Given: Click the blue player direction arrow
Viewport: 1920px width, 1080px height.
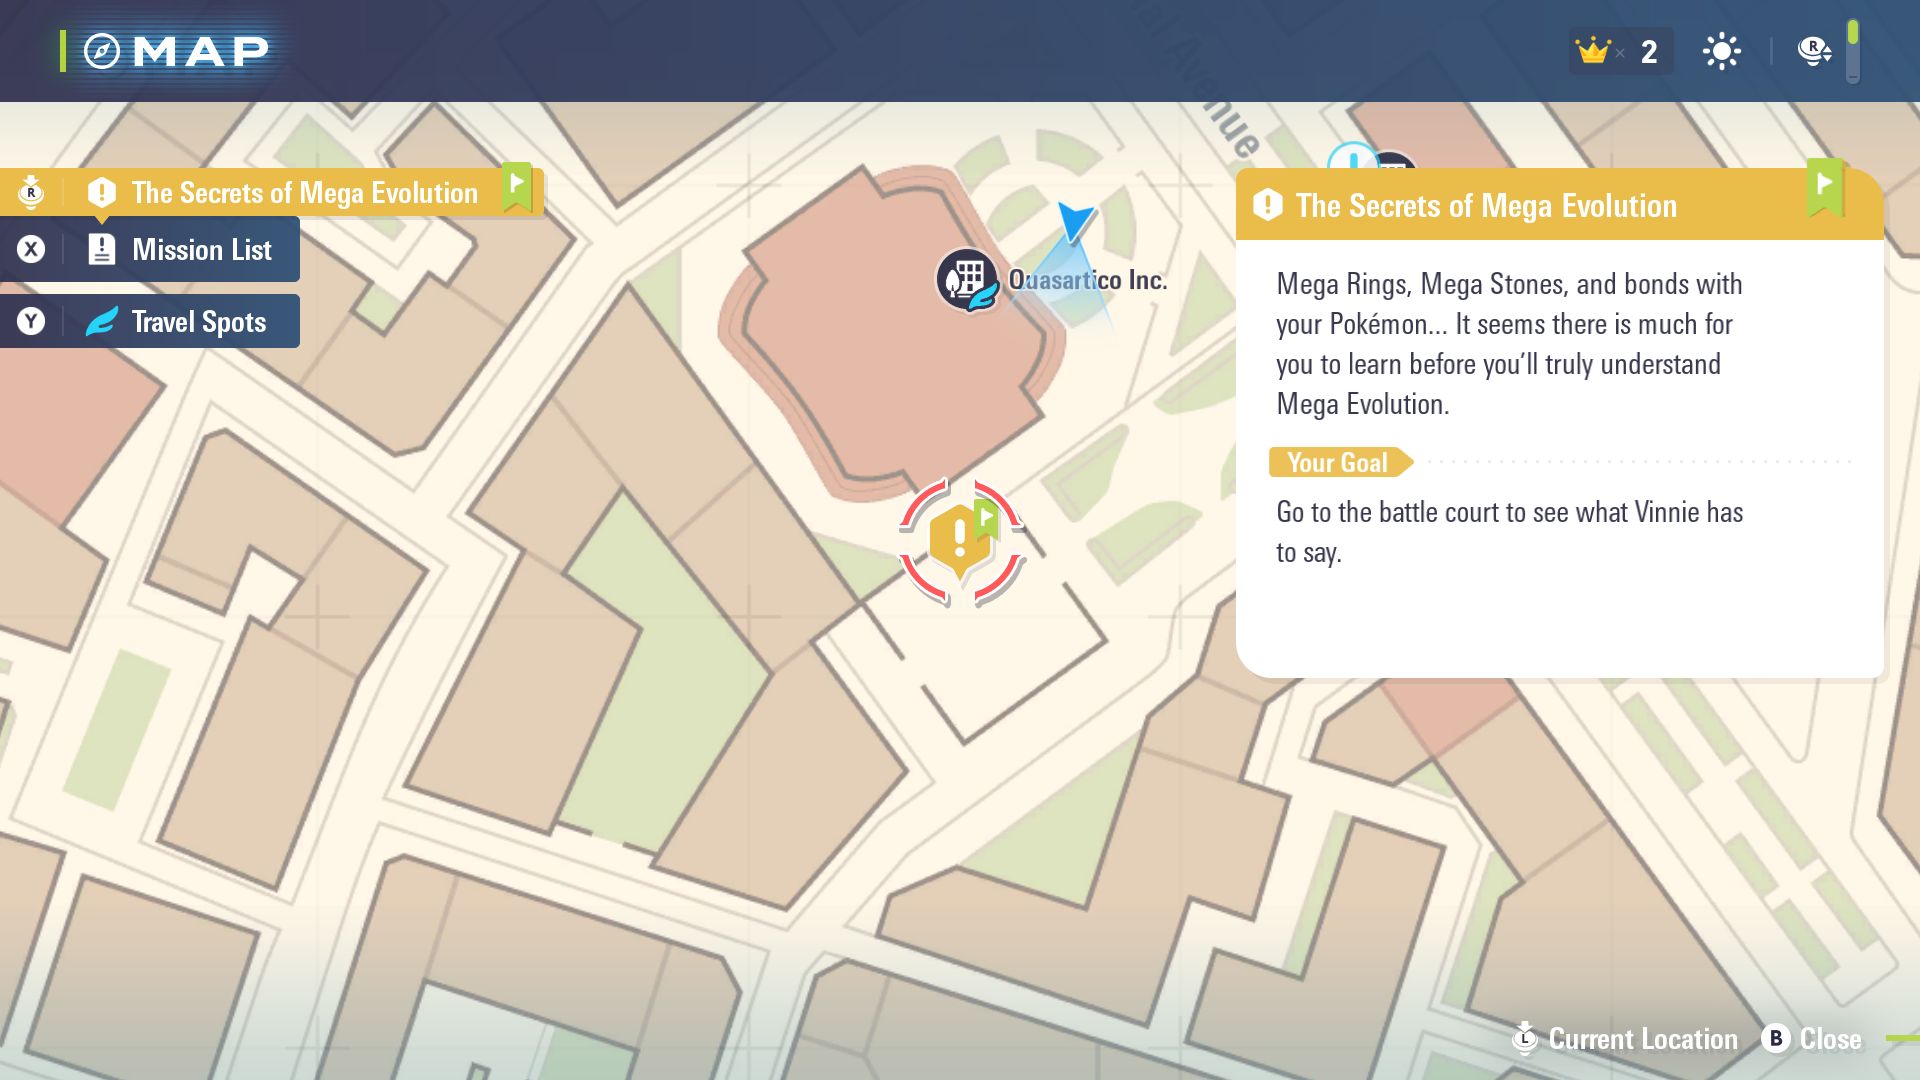Looking at the screenshot, I should click(1075, 219).
